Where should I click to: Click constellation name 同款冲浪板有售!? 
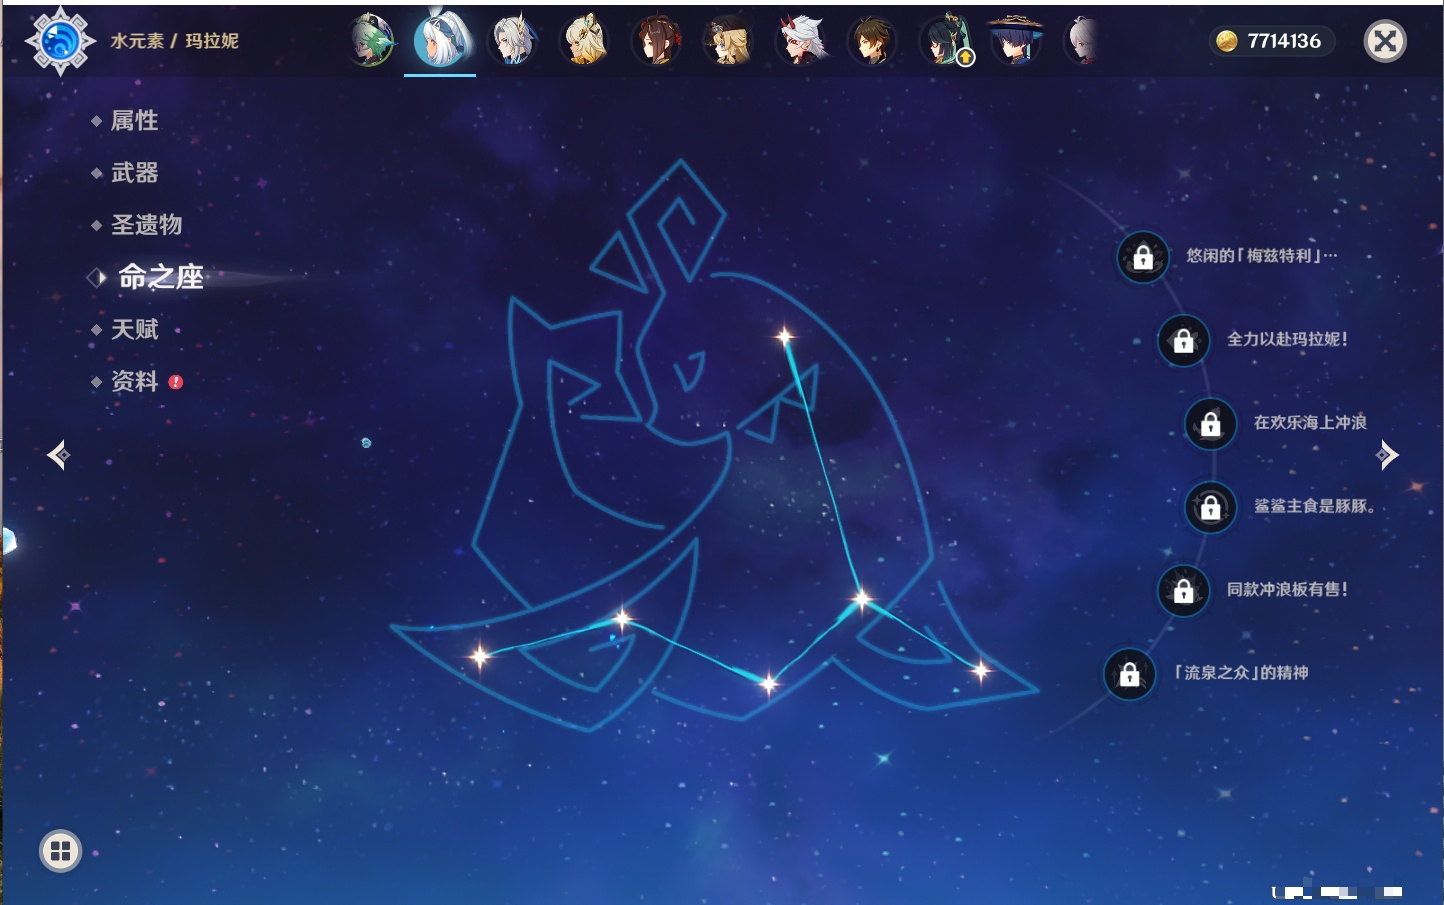click(x=1287, y=590)
